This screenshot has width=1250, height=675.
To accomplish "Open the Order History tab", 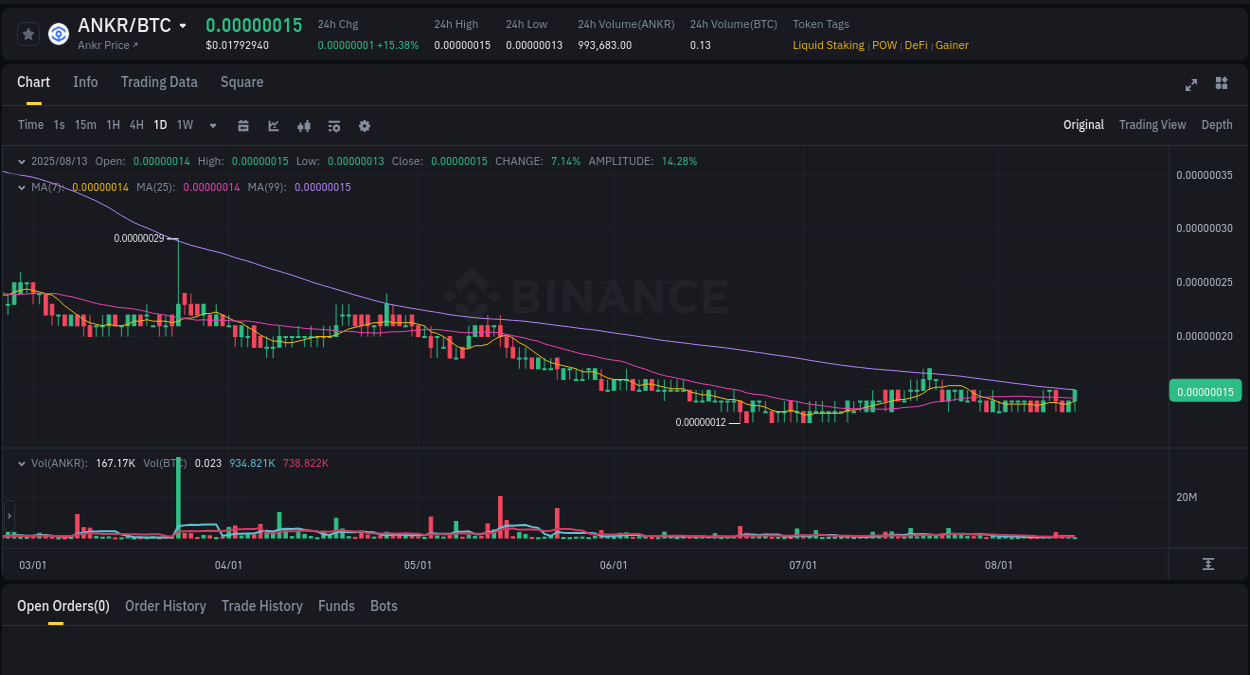I will point(165,606).
